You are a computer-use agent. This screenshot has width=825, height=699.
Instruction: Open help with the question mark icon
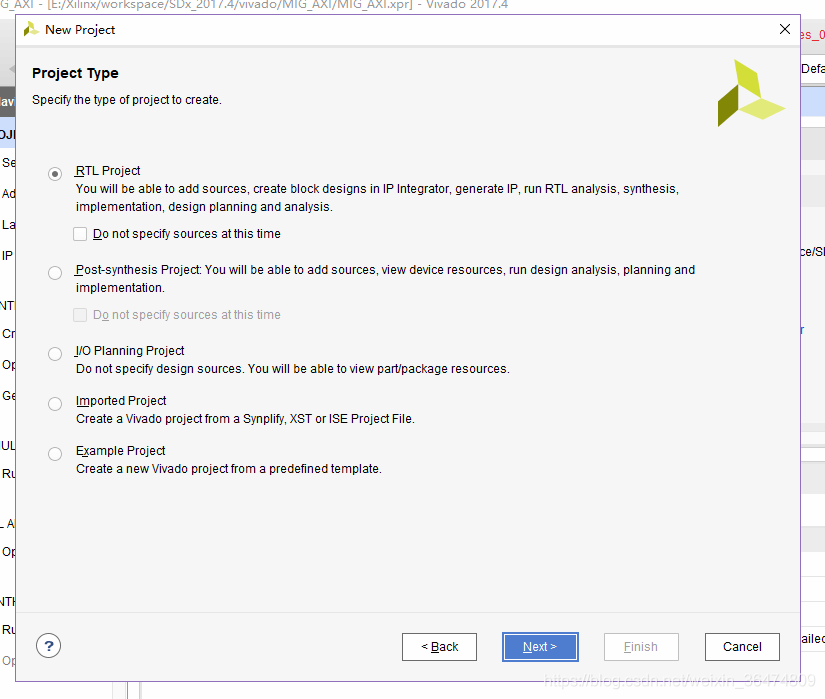48,645
